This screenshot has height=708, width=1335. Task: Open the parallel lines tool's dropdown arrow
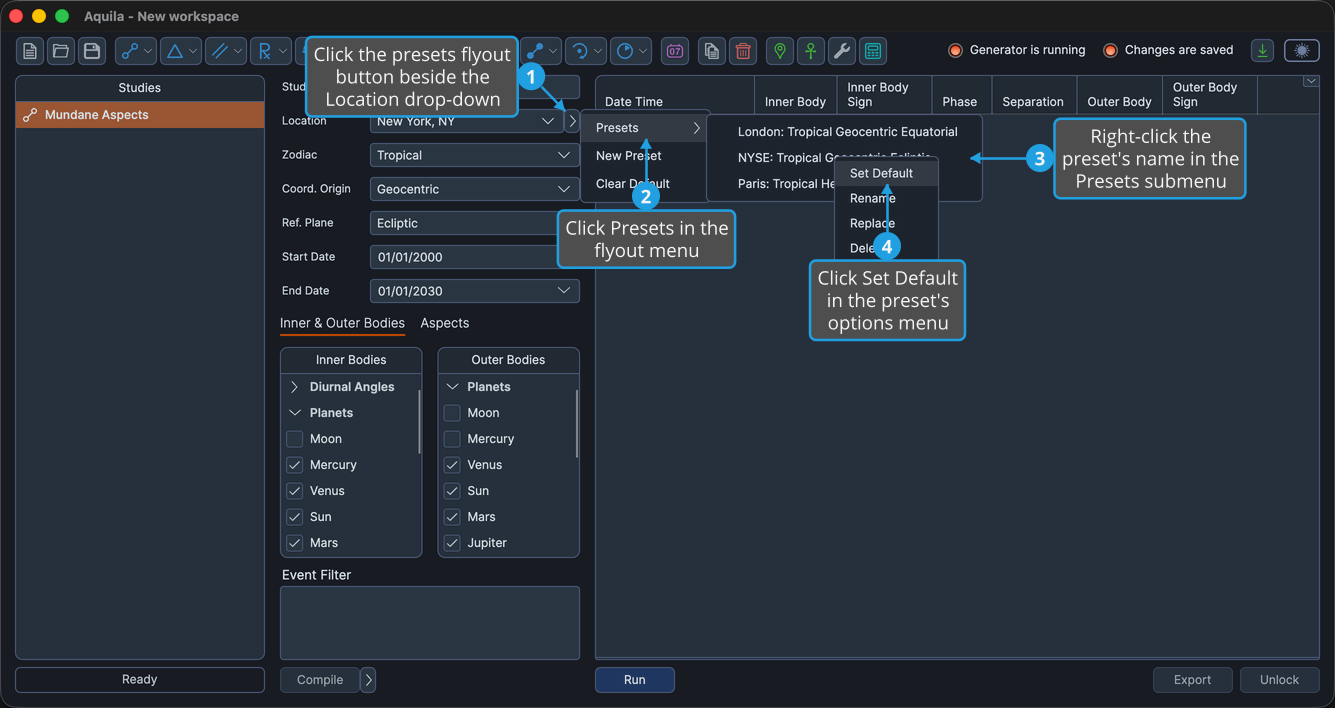(x=239, y=51)
